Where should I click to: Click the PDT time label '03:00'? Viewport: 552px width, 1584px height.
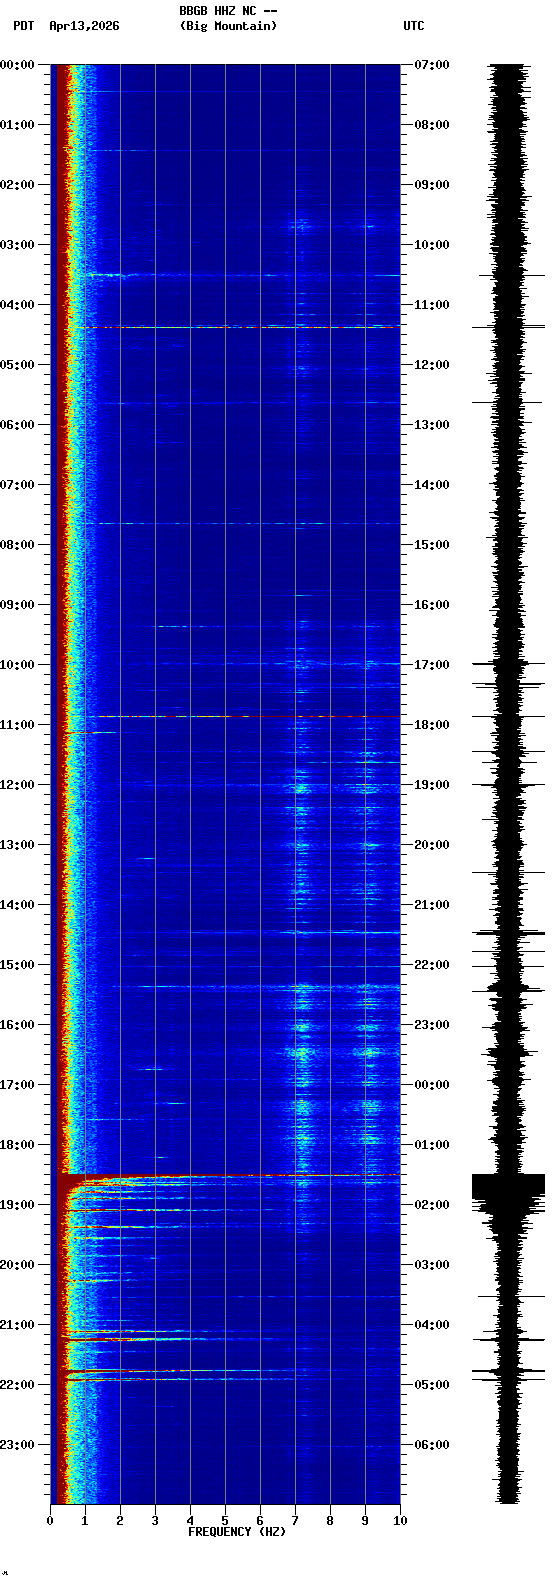point(18,245)
